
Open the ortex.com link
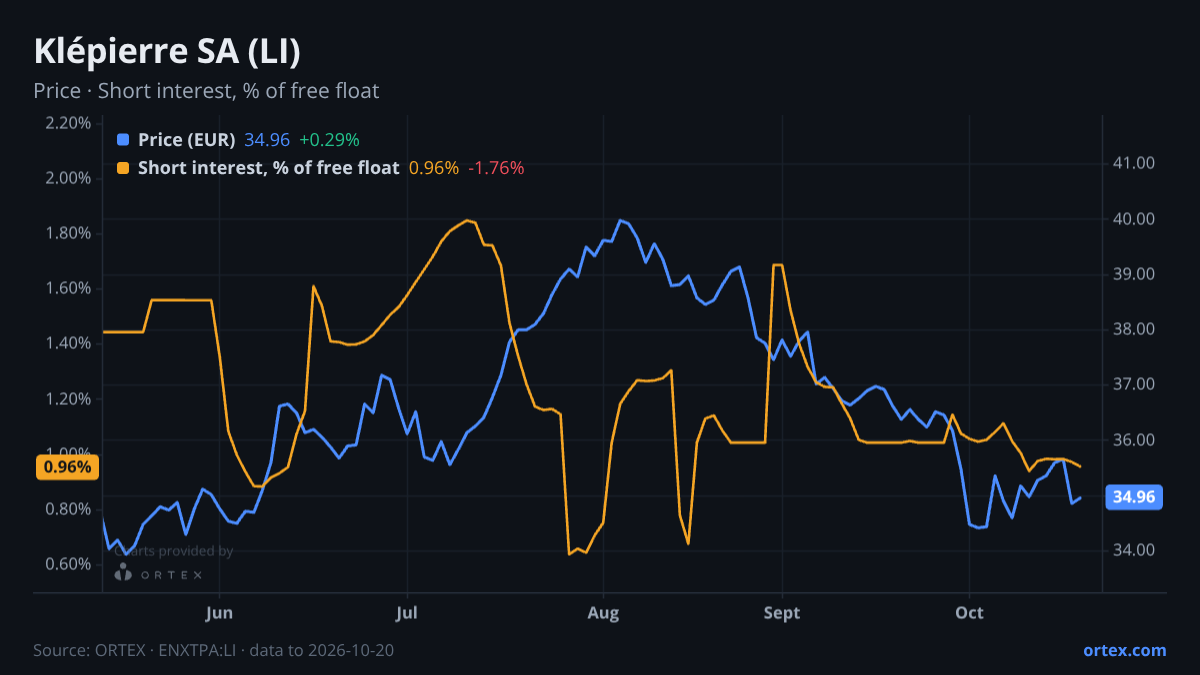coord(1124,650)
